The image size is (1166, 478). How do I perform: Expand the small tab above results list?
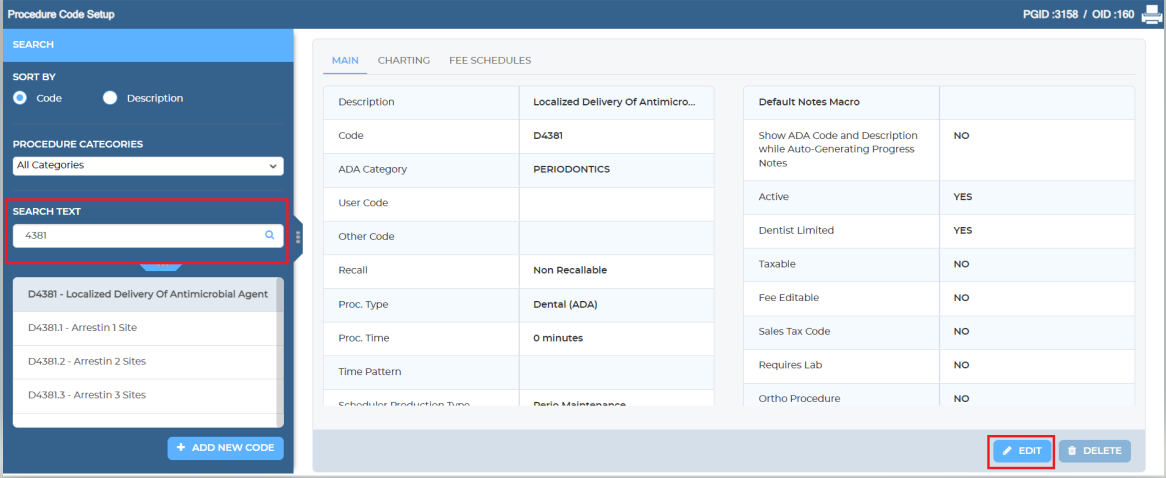click(x=160, y=267)
